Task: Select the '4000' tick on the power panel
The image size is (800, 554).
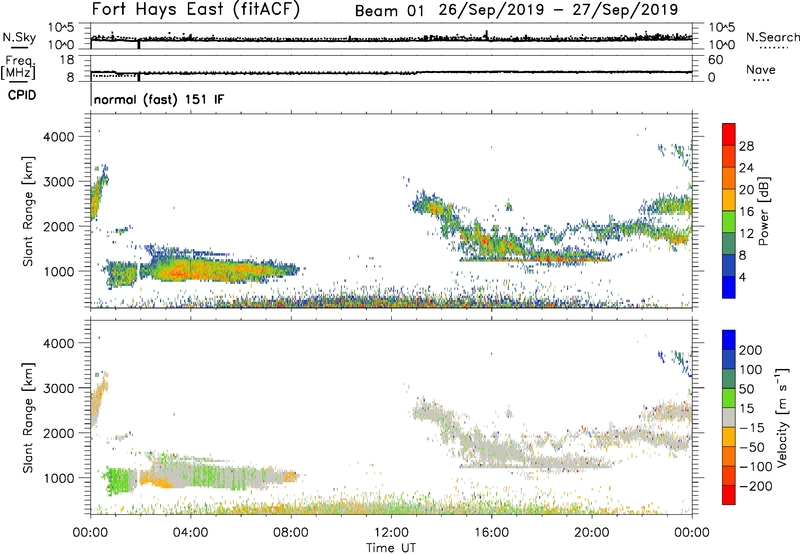Action: 58,137
